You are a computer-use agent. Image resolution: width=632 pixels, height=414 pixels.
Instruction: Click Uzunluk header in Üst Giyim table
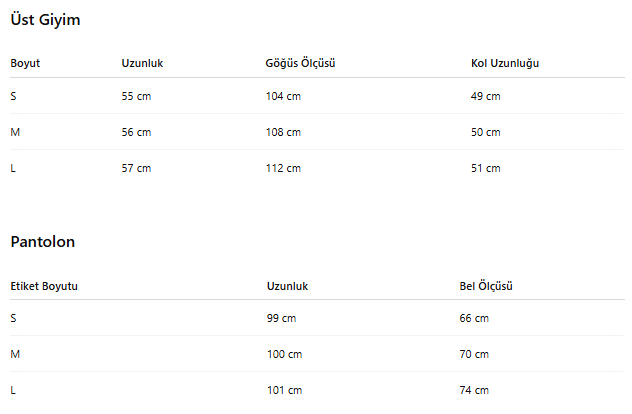(x=142, y=63)
